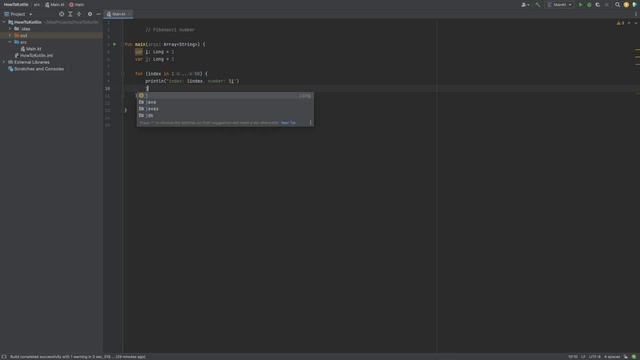Image resolution: width=640 pixels, height=360 pixels.
Task: Go to next highlighted problem down arrow
Action: (x=636, y=23)
